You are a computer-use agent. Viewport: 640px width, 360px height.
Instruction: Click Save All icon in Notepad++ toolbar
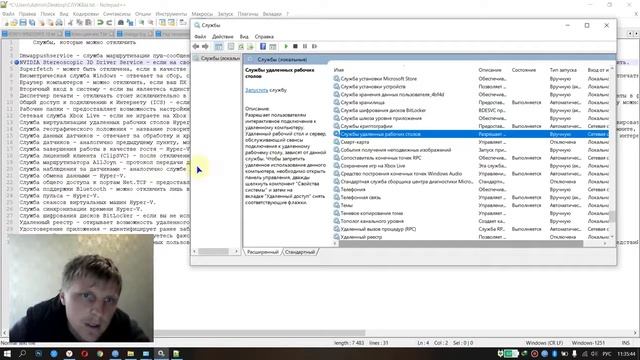(32, 22)
